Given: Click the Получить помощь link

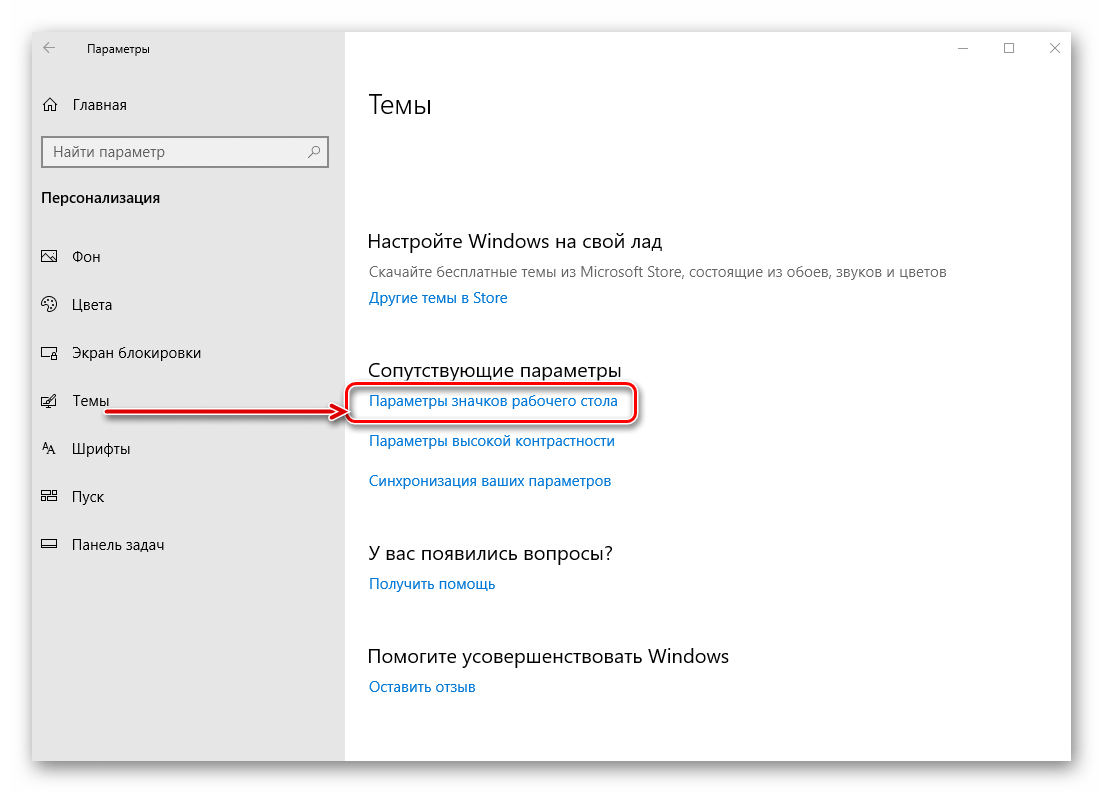Looking at the screenshot, I should tap(432, 584).
